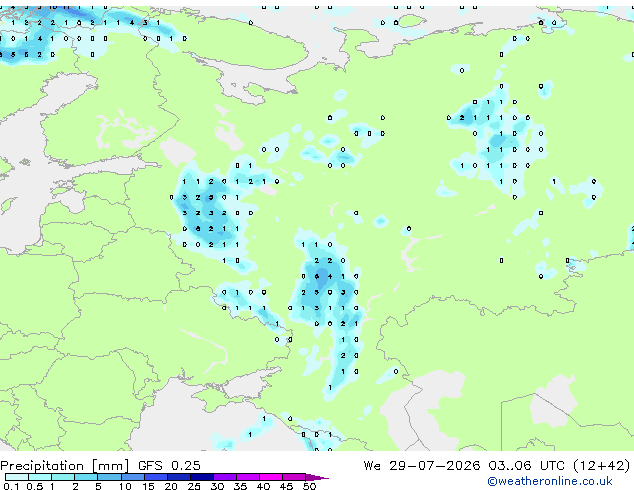Click the 35–40 mm legend color swatch
This screenshot has height=490, width=634.
pos(247,477)
